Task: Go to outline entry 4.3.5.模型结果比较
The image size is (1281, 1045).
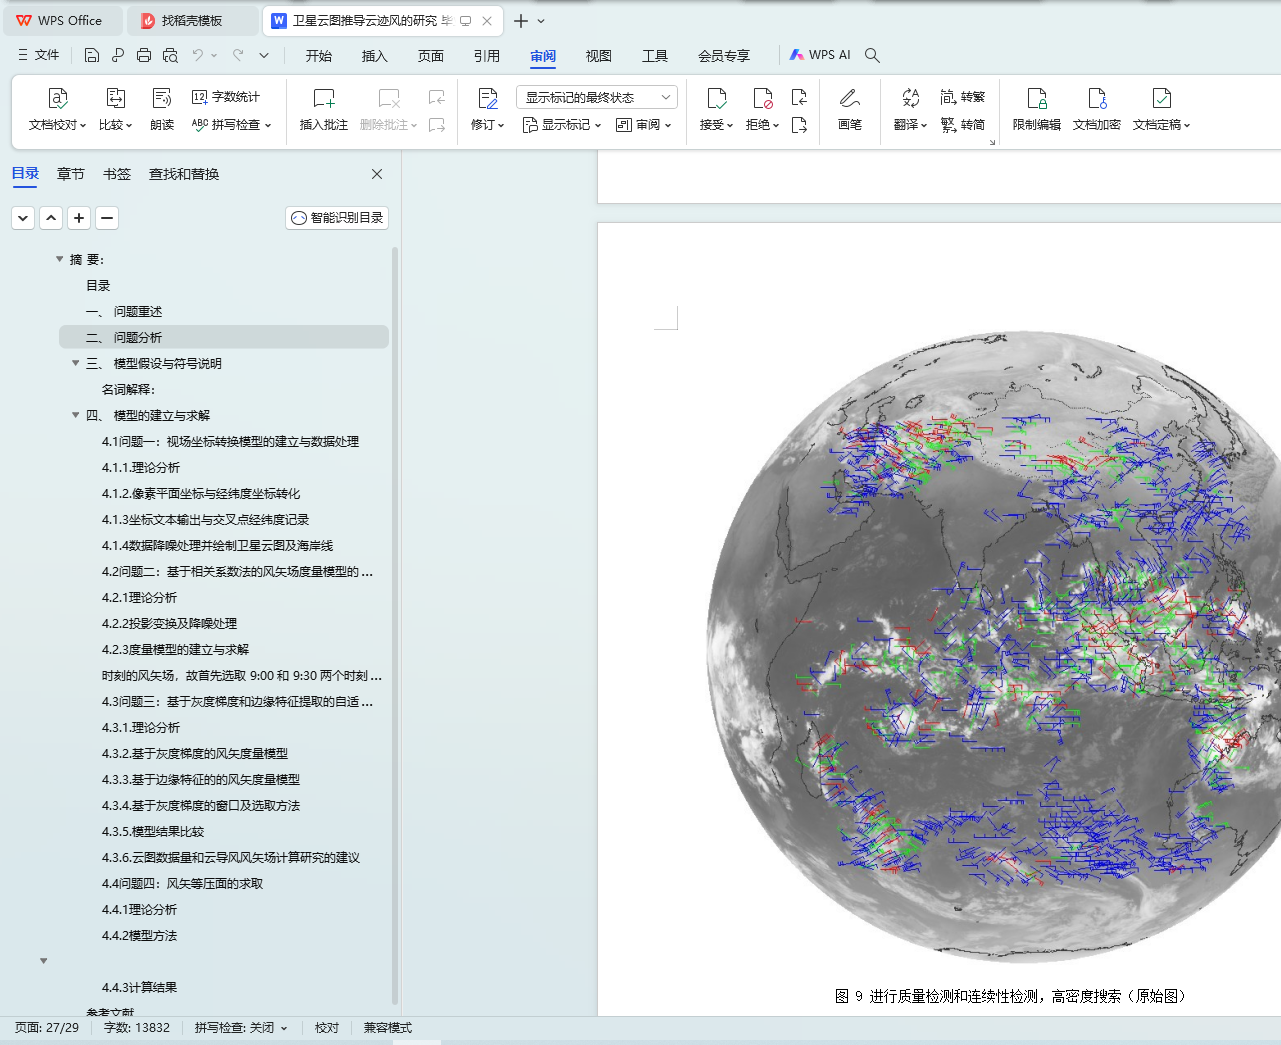Action: [153, 831]
